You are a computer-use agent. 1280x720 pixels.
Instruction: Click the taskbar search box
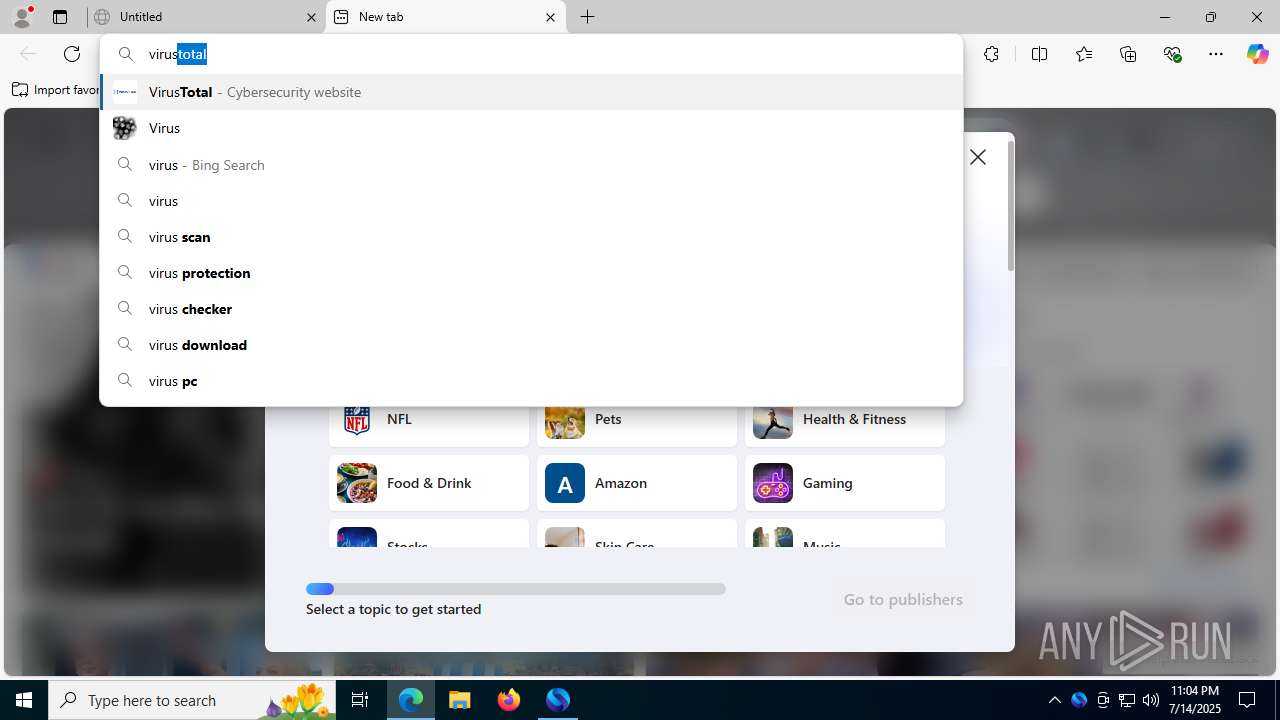[x=193, y=700]
